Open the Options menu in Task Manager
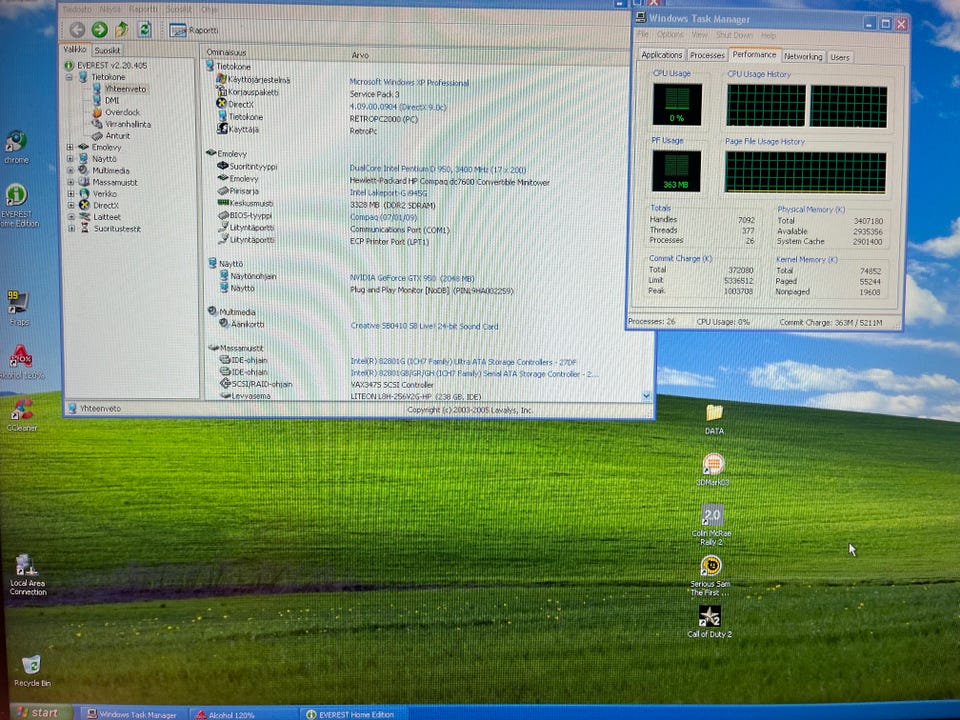Image resolution: width=960 pixels, height=720 pixels. pyautogui.click(x=670, y=35)
